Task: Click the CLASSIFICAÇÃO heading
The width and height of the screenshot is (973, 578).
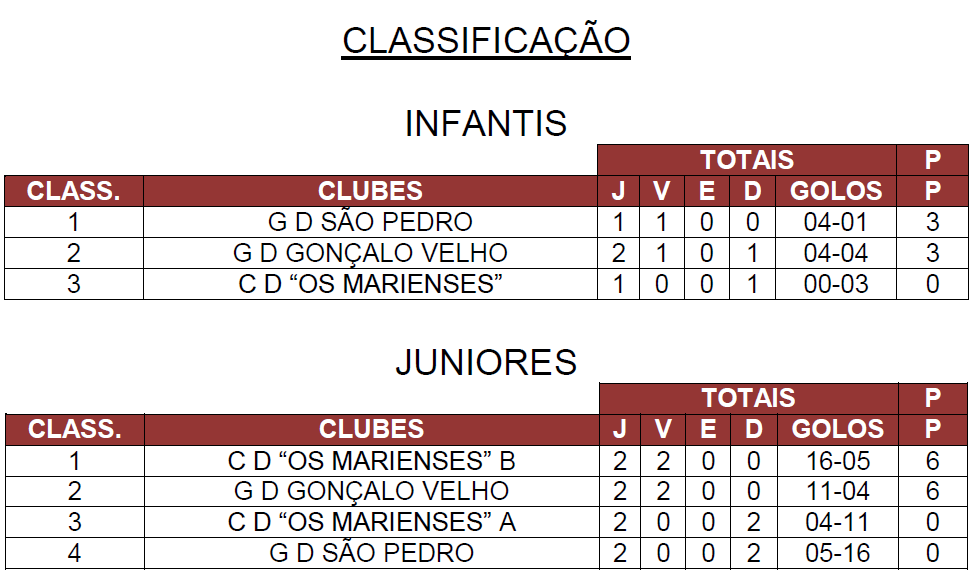Action: tap(486, 41)
